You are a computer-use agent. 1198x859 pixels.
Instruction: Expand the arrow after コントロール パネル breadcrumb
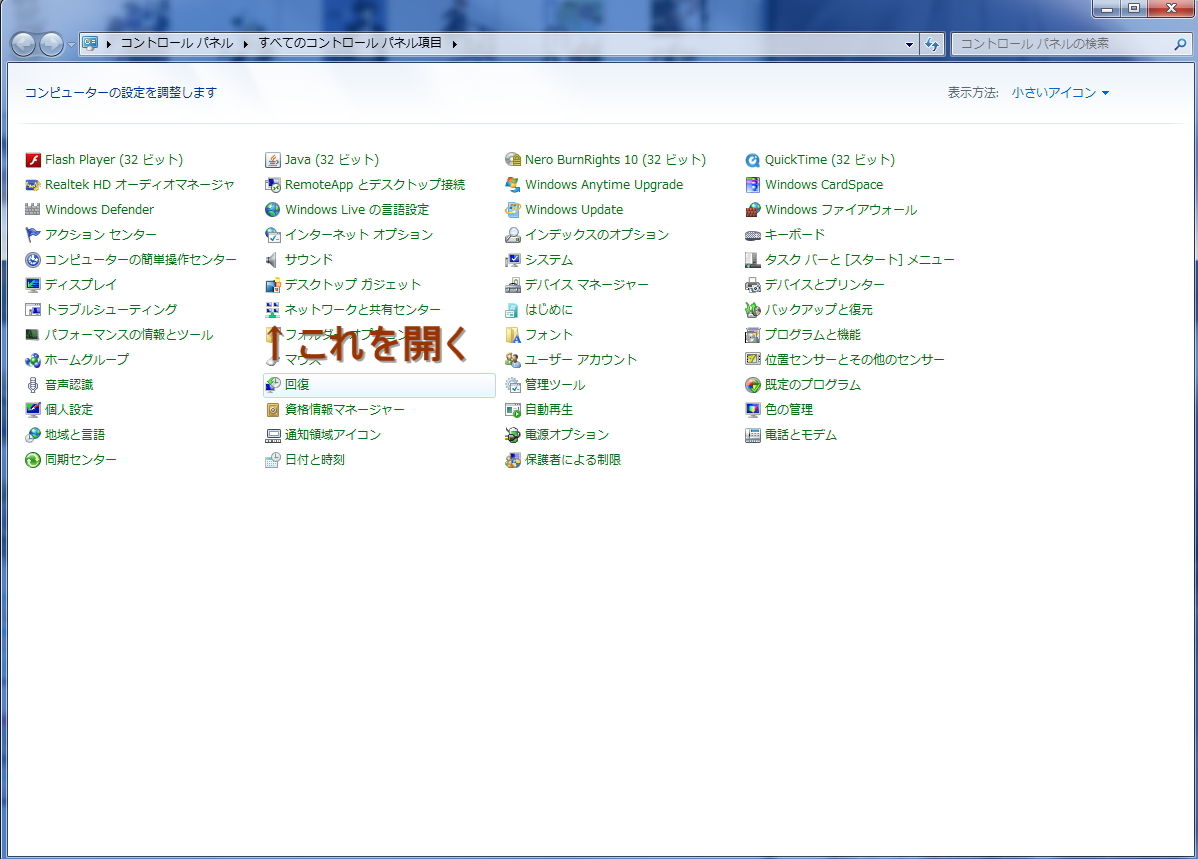tap(246, 44)
